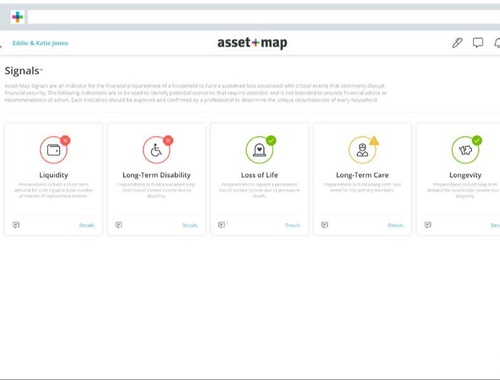Screen dimensions: 500x380
Task: Open Details link on Long-Term Disability card
Action: (x=190, y=225)
